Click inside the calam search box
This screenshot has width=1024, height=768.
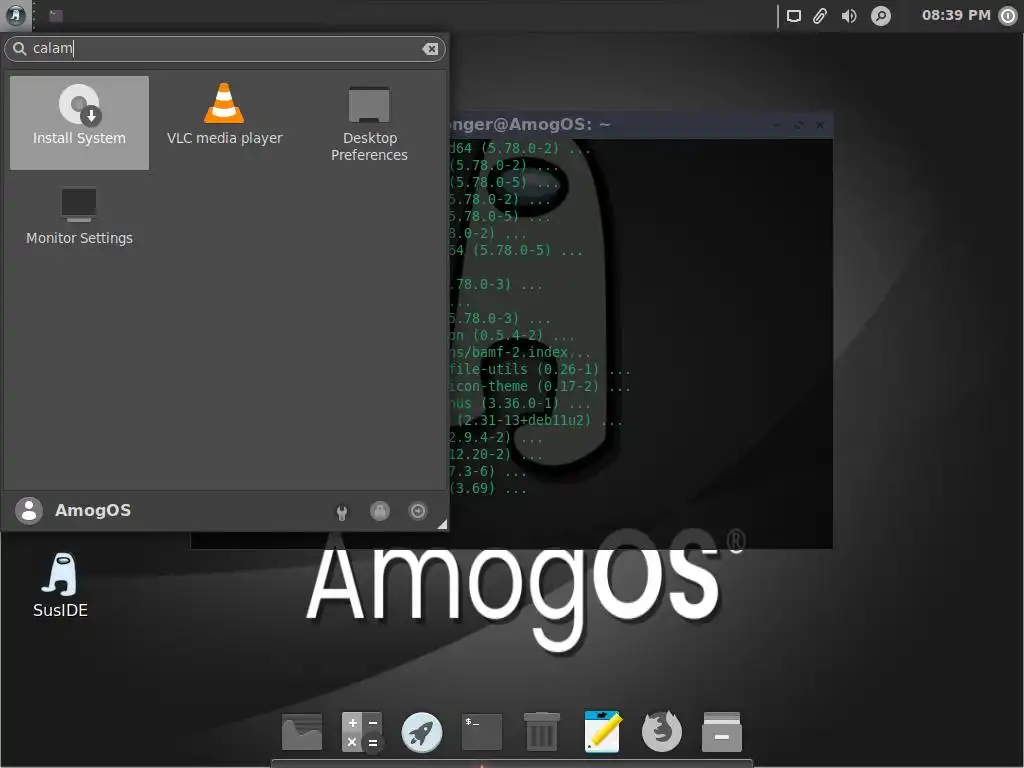tap(225, 49)
